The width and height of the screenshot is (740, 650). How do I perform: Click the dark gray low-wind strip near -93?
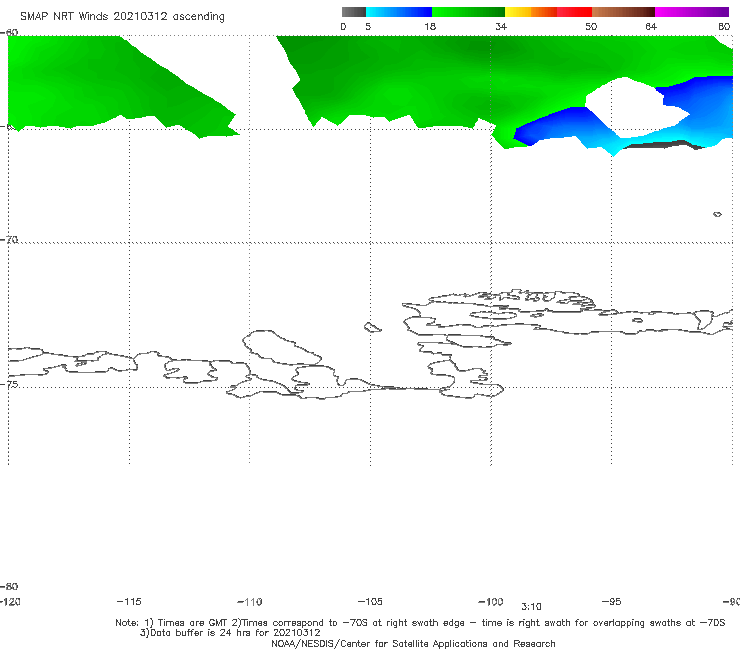(x=663, y=144)
